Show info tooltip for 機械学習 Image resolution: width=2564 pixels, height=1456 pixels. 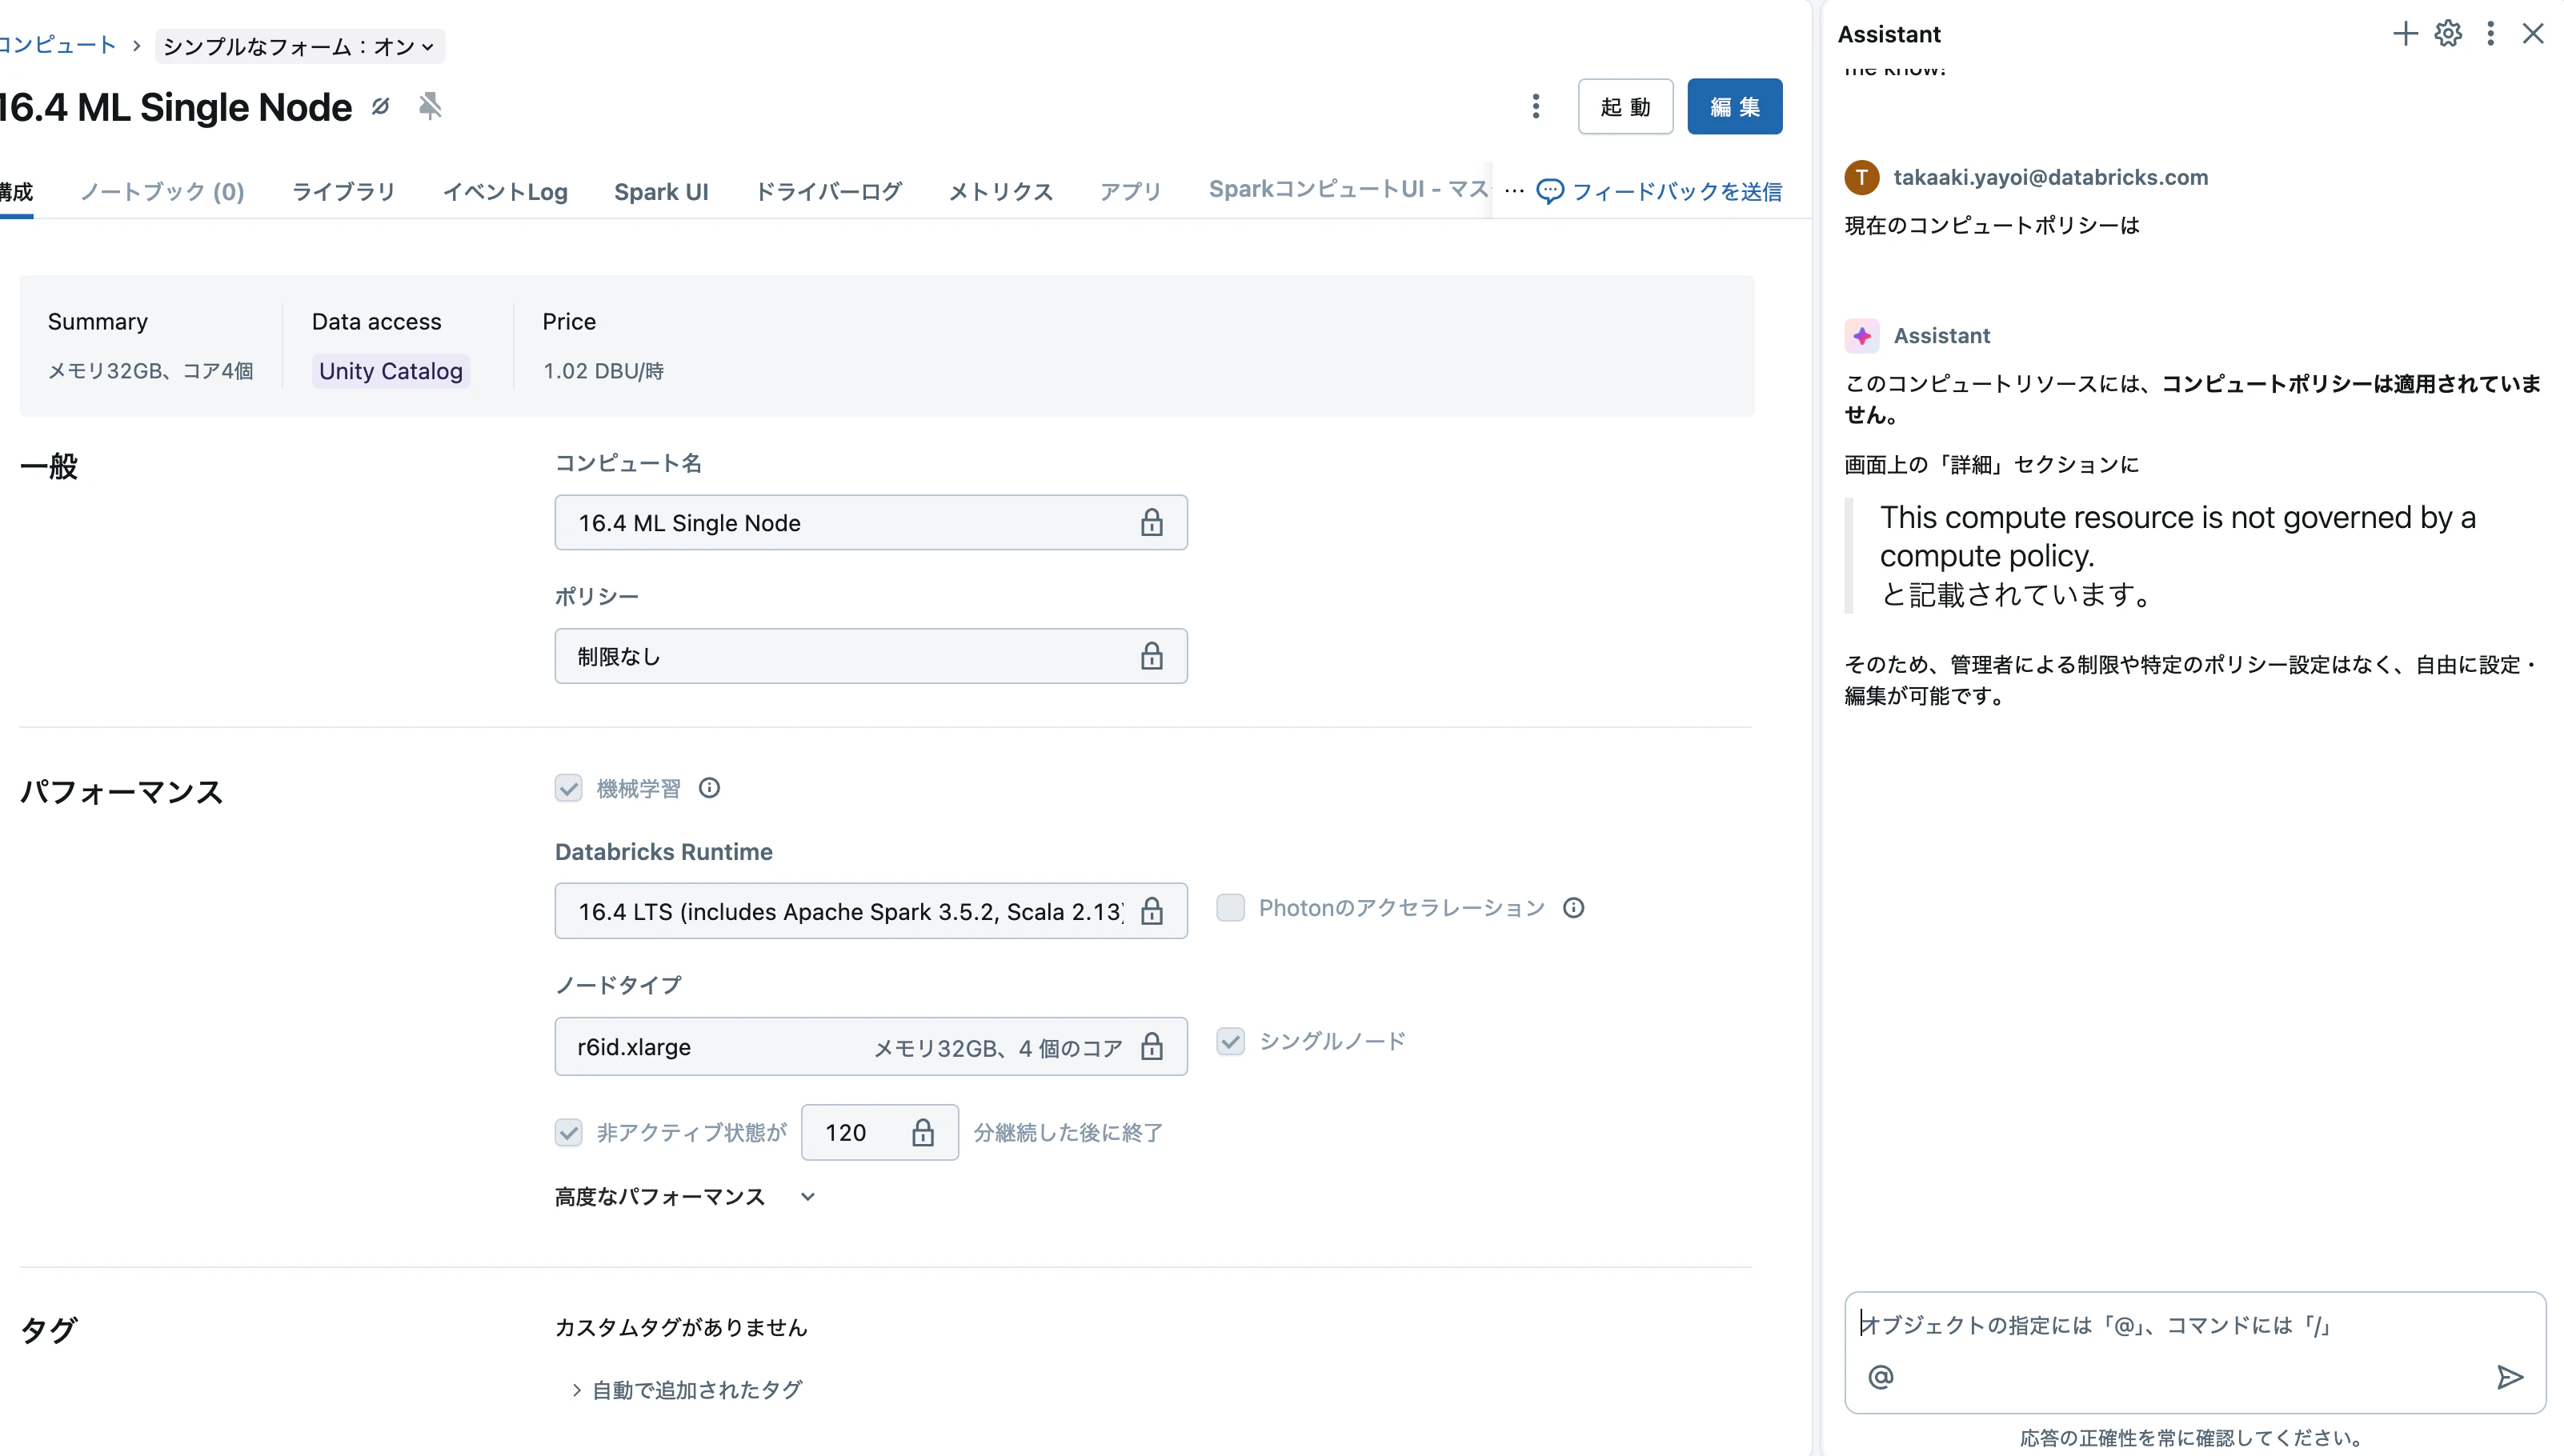[x=709, y=788]
